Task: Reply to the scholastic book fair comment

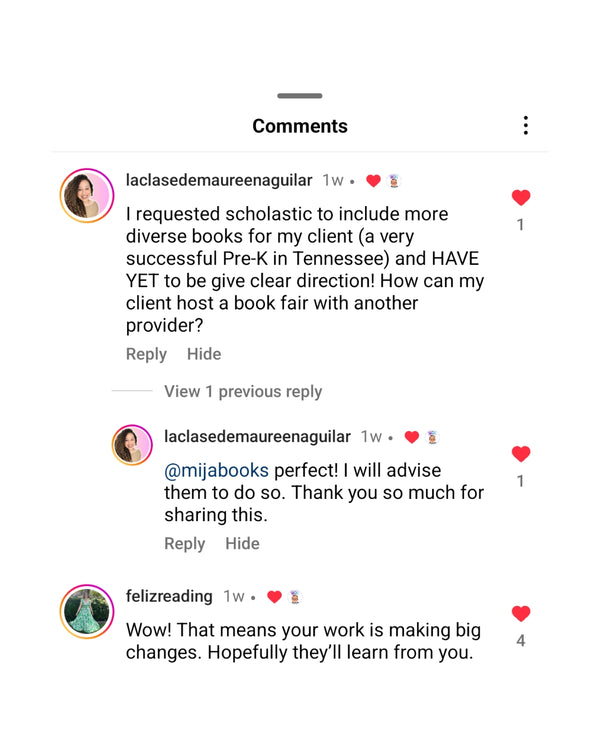Action: click(x=146, y=354)
